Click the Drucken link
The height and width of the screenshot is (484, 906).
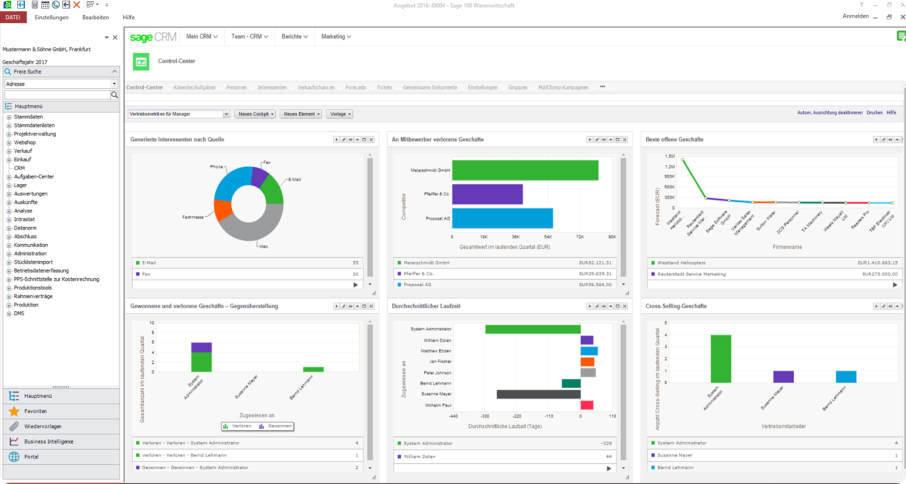pyautogui.click(x=874, y=113)
